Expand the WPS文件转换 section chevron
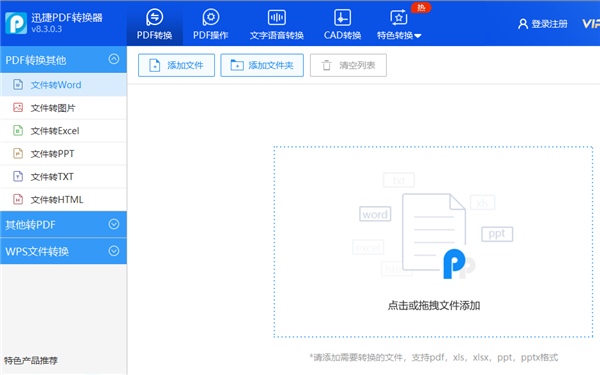 [114, 251]
